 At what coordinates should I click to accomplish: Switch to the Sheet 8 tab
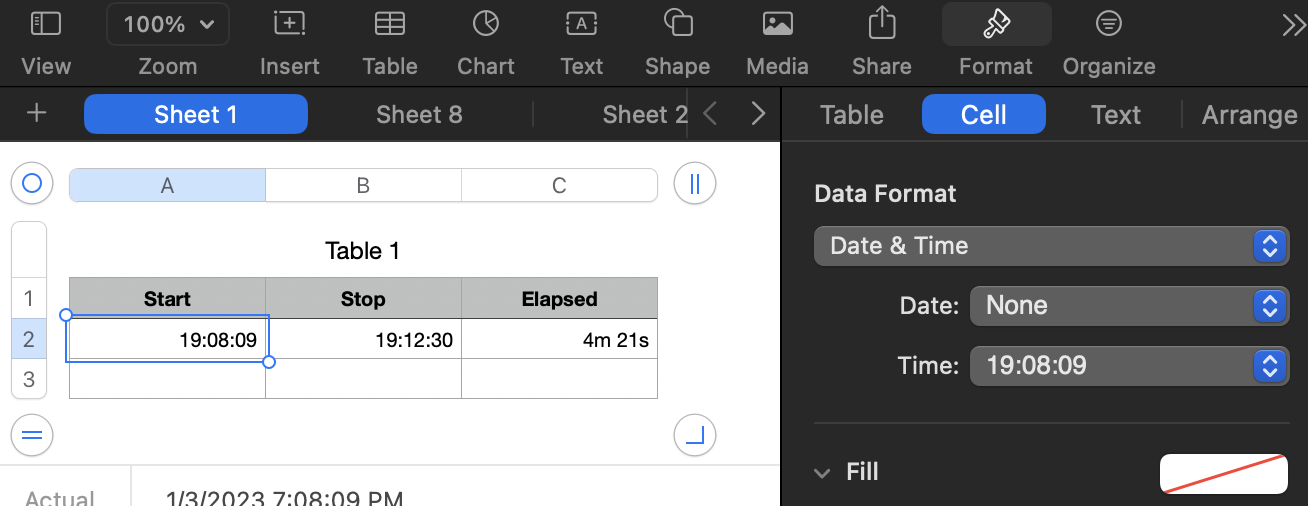coord(419,115)
